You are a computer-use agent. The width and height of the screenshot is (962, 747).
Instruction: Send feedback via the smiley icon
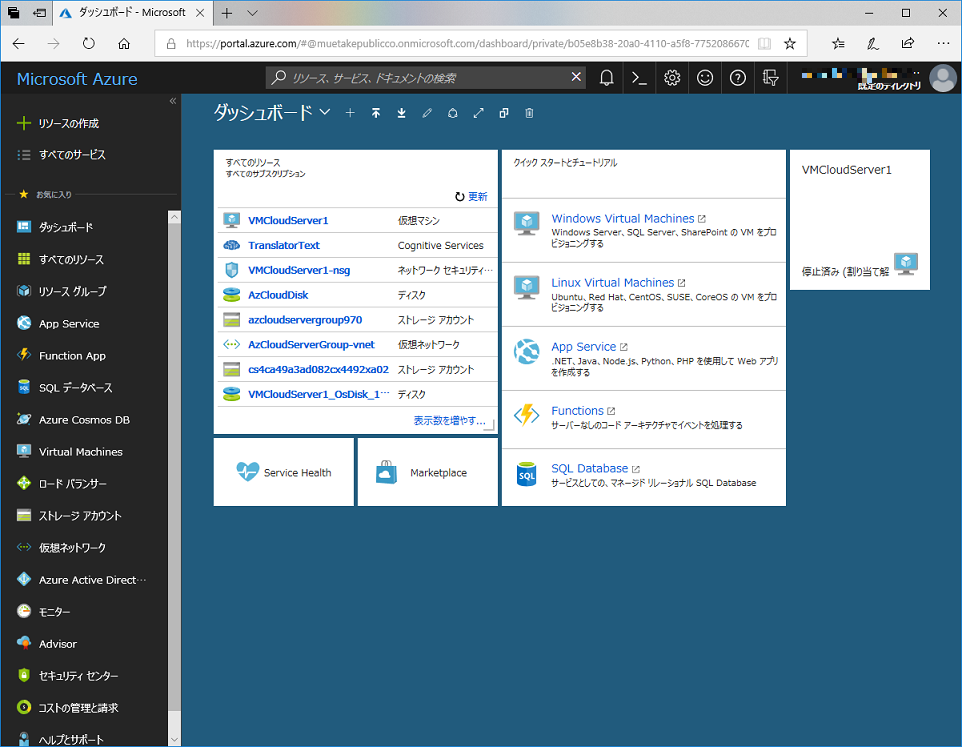click(x=705, y=78)
